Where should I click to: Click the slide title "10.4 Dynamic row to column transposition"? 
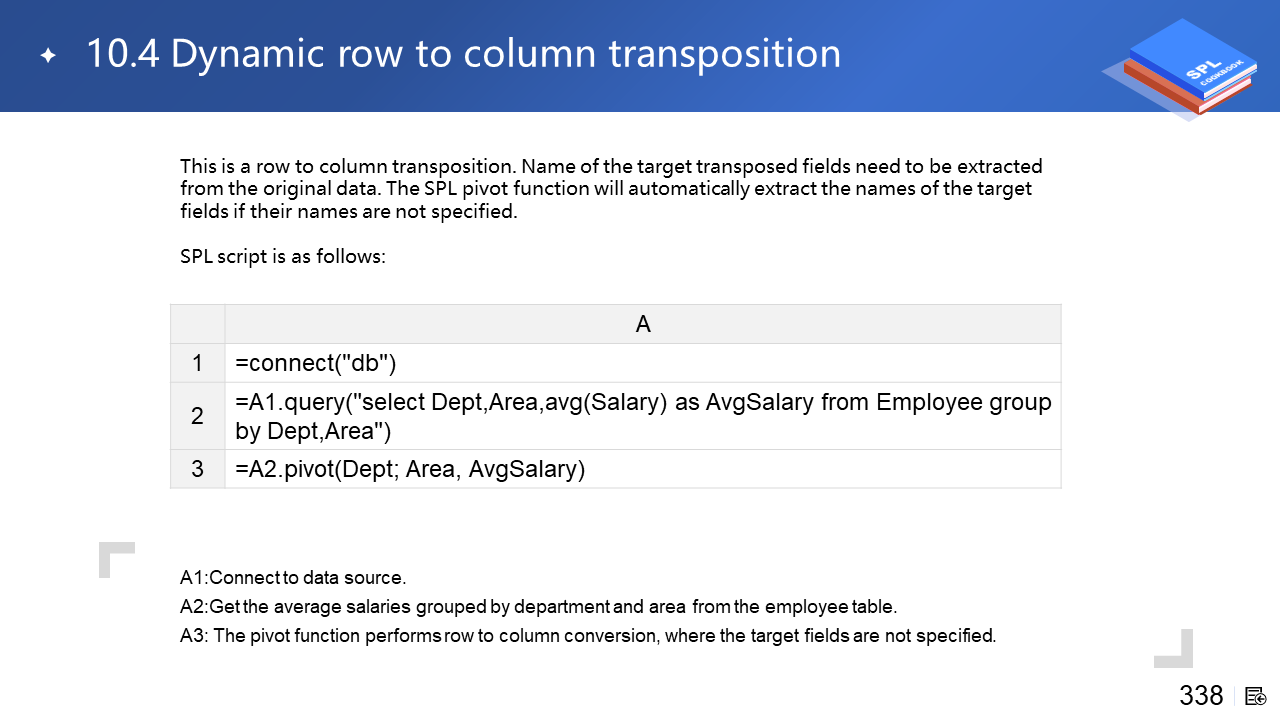pos(463,54)
